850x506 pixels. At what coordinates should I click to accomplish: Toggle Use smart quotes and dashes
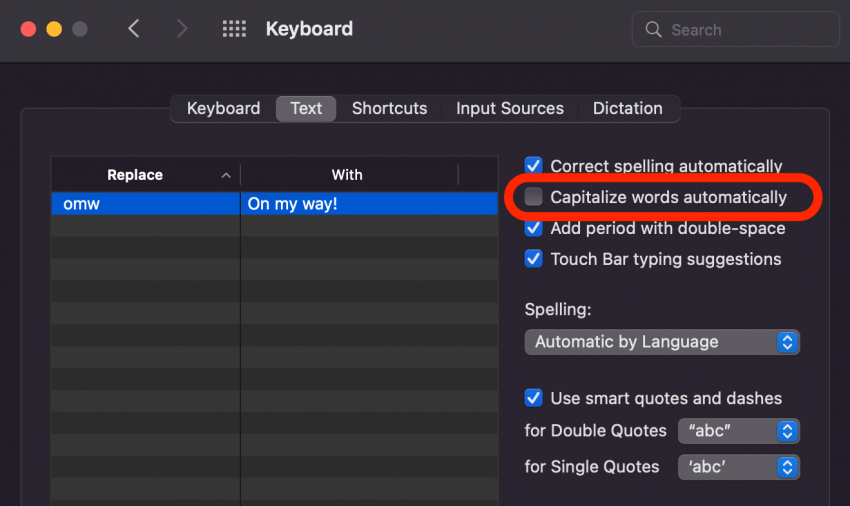point(533,398)
